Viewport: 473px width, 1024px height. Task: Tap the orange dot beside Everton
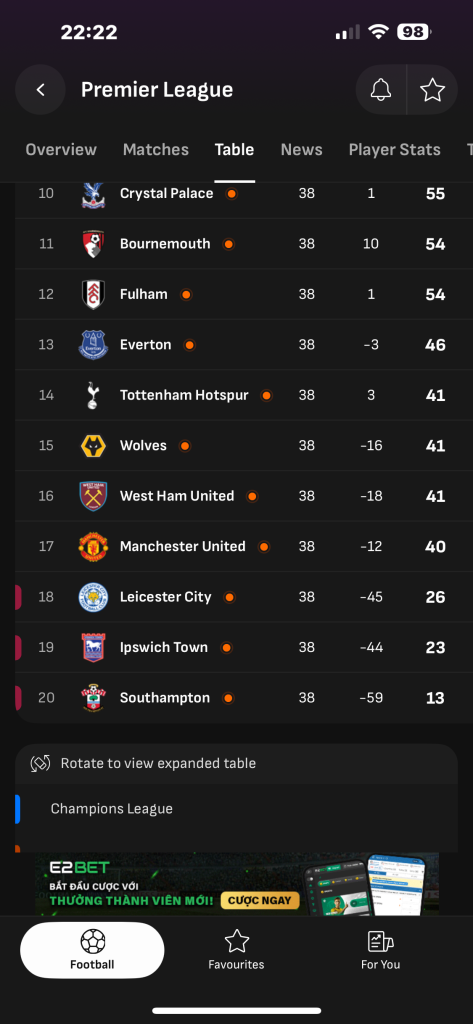[x=189, y=345]
